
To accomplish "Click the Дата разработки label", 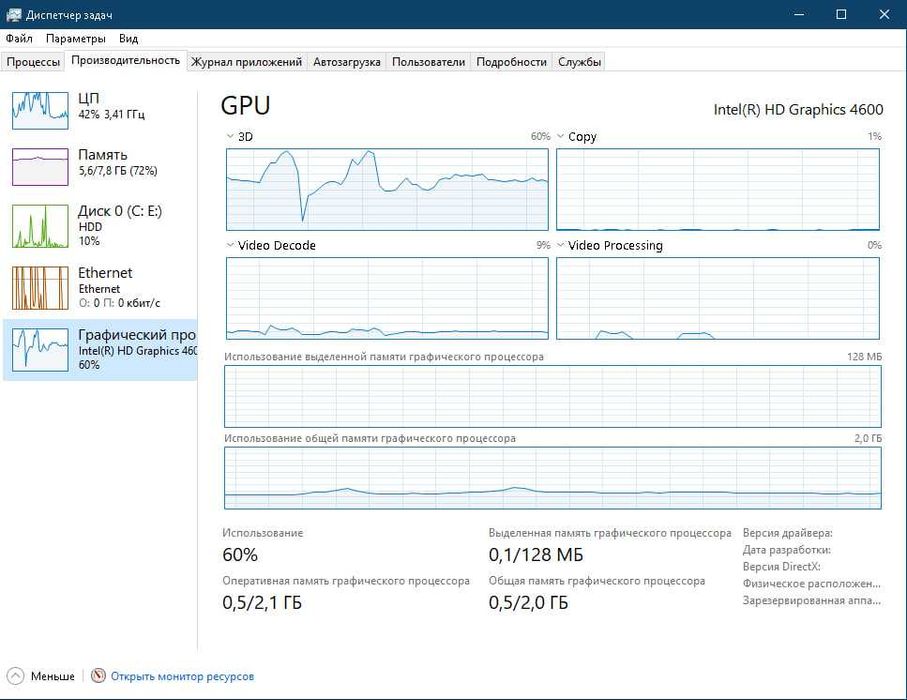I will click(787, 550).
